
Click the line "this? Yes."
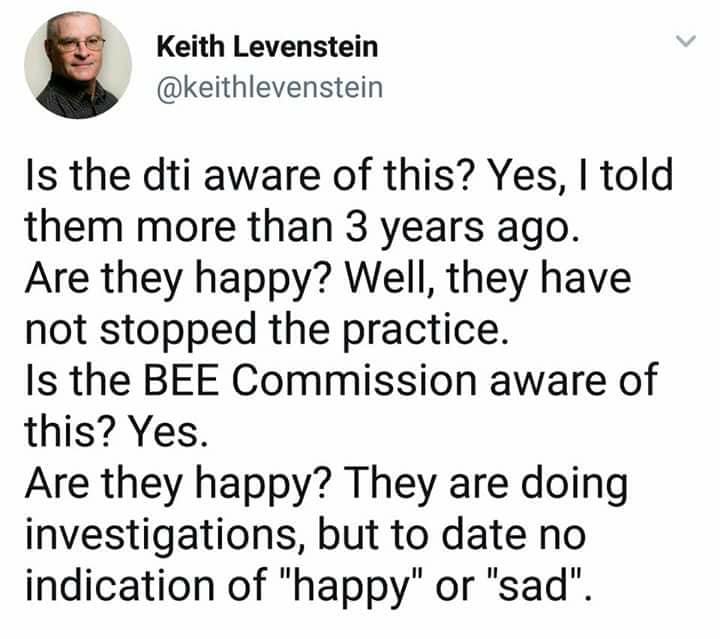117,432
